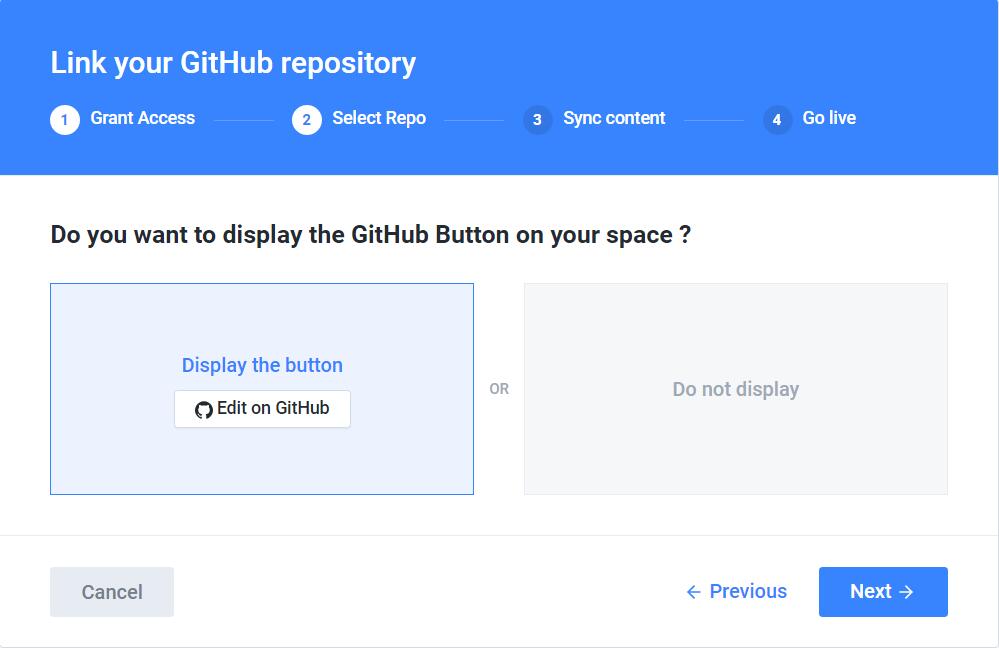
Task: Click the Edit on GitHub button
Action: [261, 408]
